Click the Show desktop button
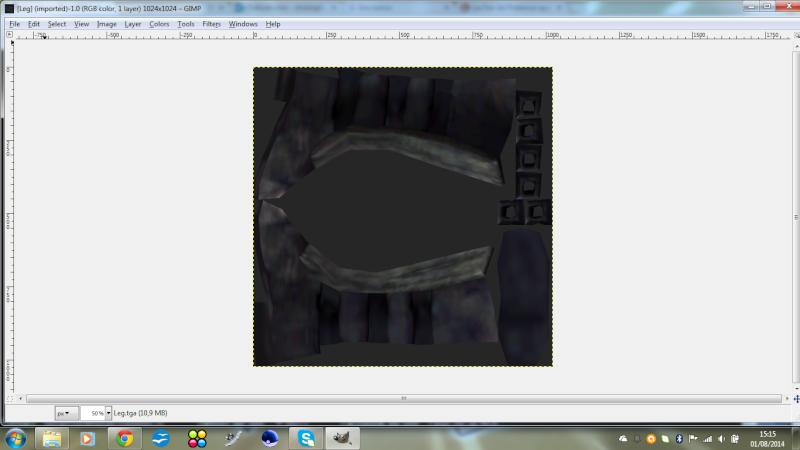The height and width of the screenshot is (450, 800). coord(796,439)
